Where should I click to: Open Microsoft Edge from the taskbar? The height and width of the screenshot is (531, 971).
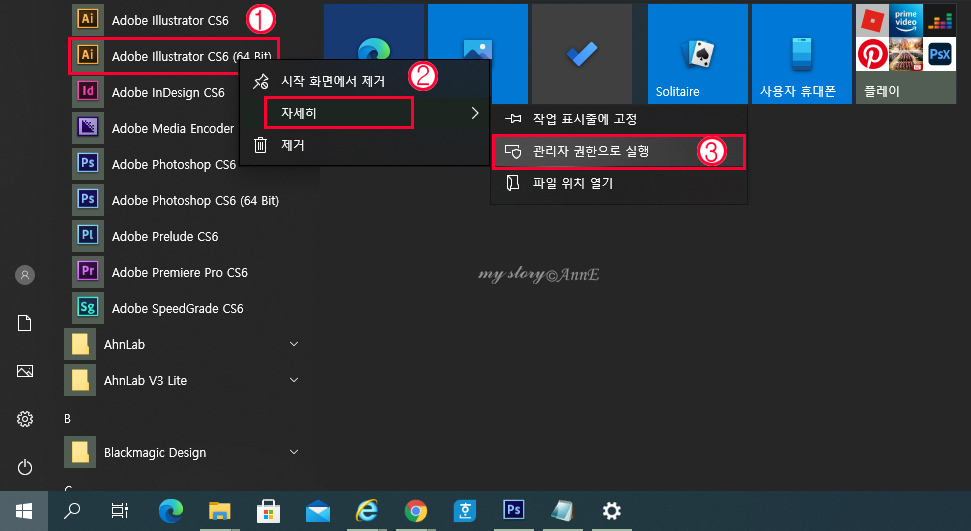[171, 511]
